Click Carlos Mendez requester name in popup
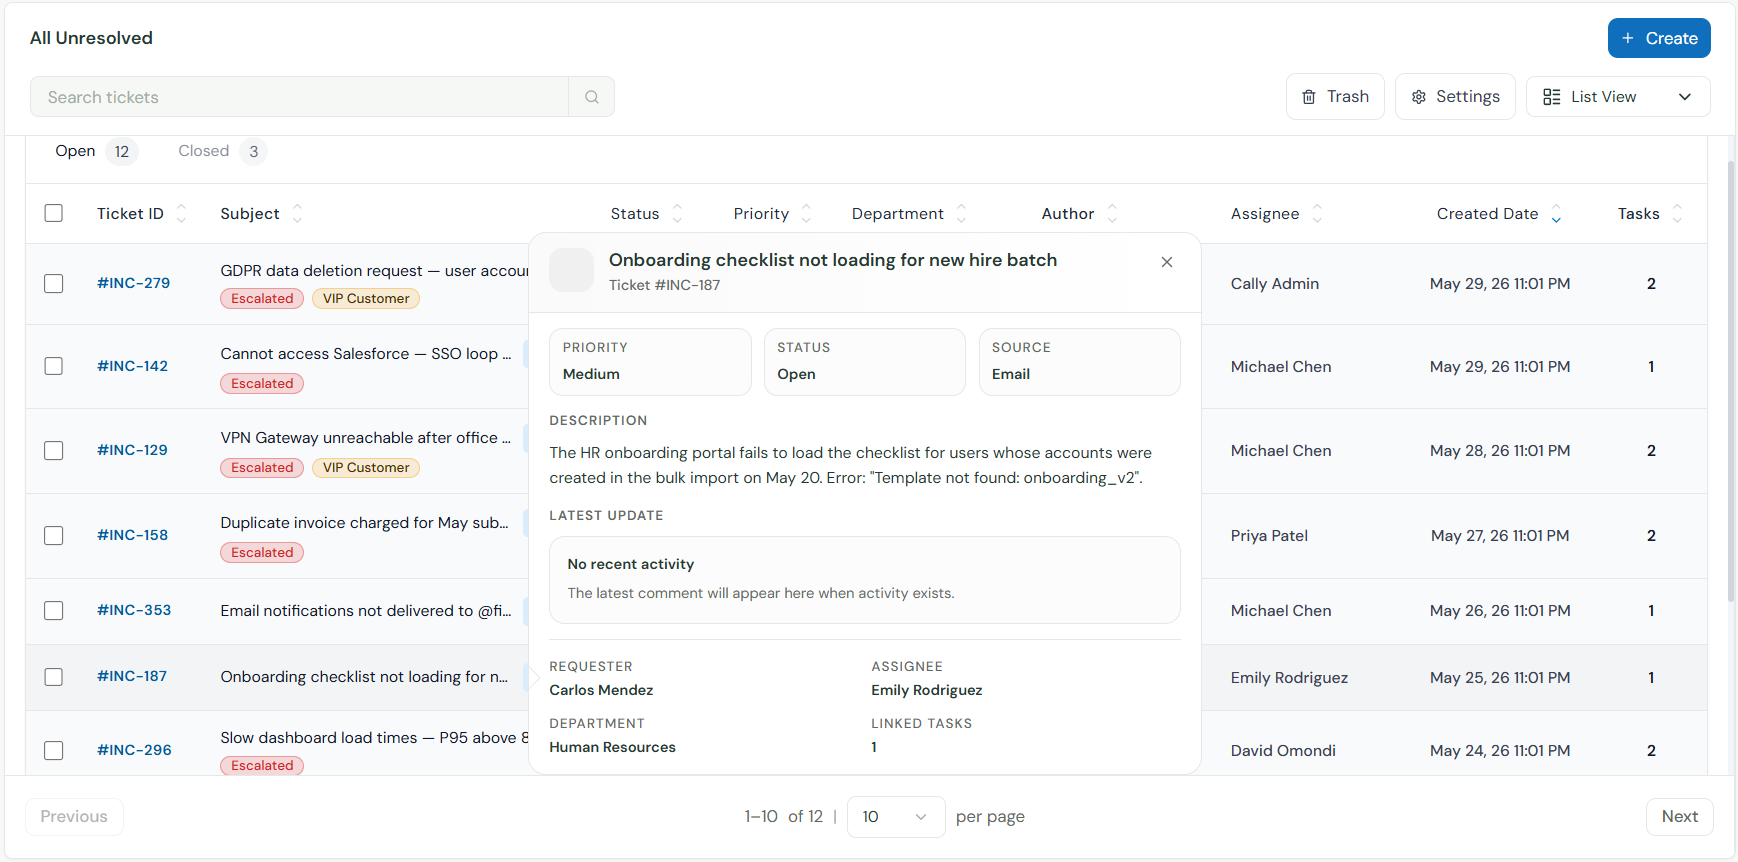 pos(601,690)
